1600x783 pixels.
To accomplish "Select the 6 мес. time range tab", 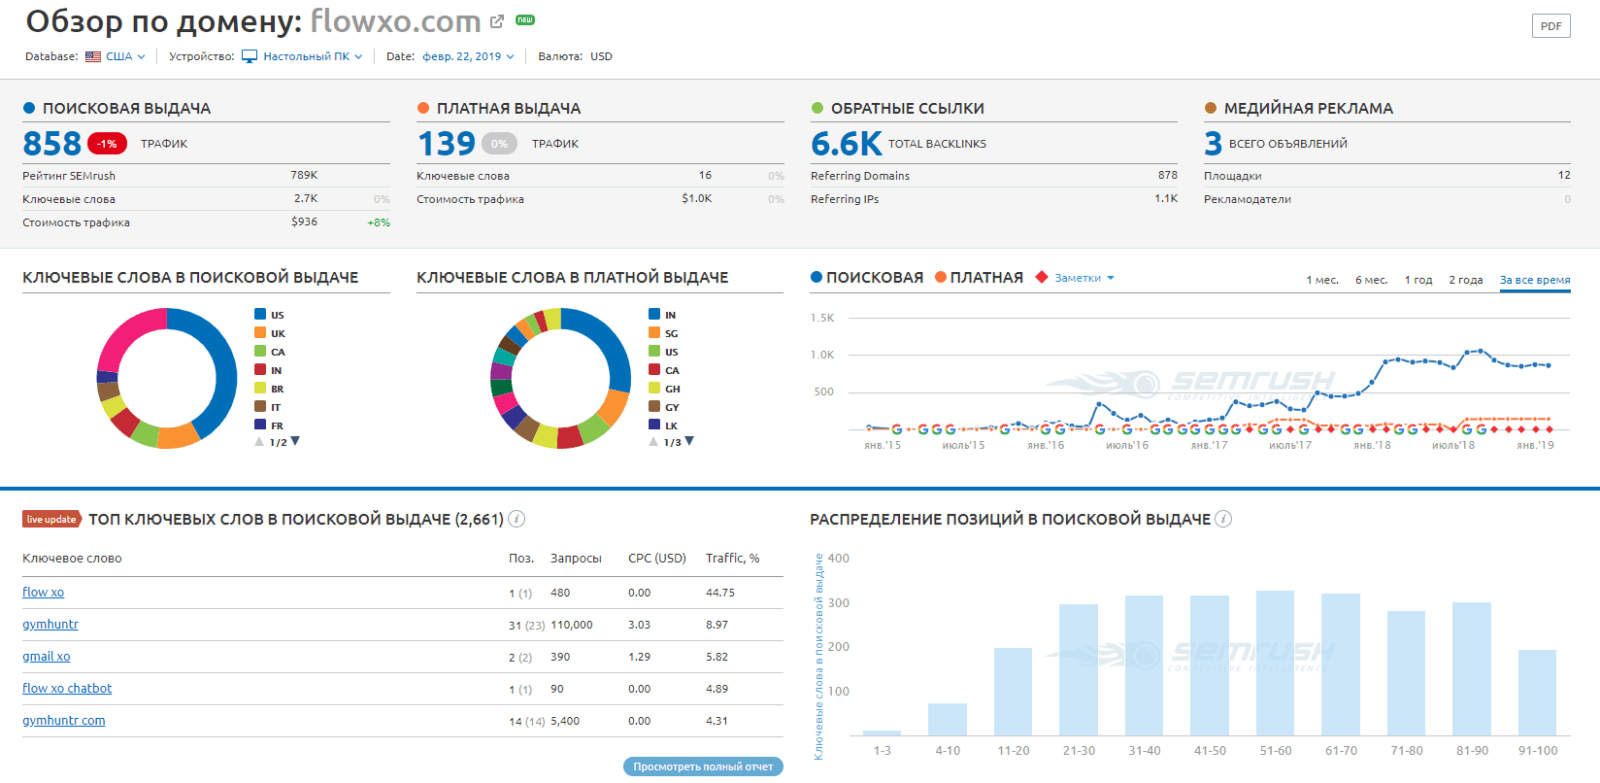I will pyautogui.click(x=1371, y=280).
